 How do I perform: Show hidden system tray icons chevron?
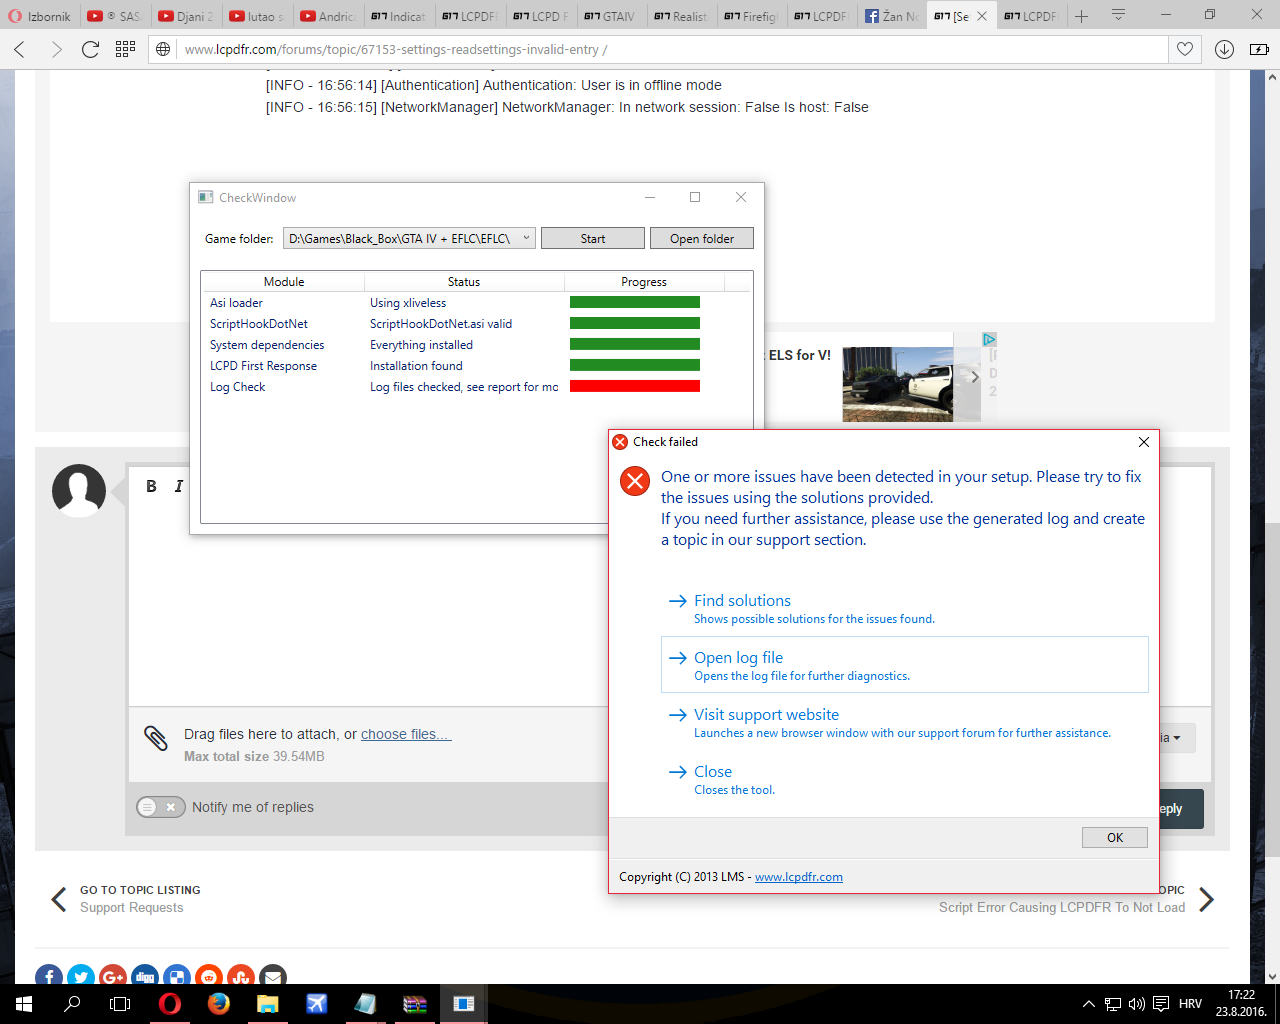tap(1088, 1004)
